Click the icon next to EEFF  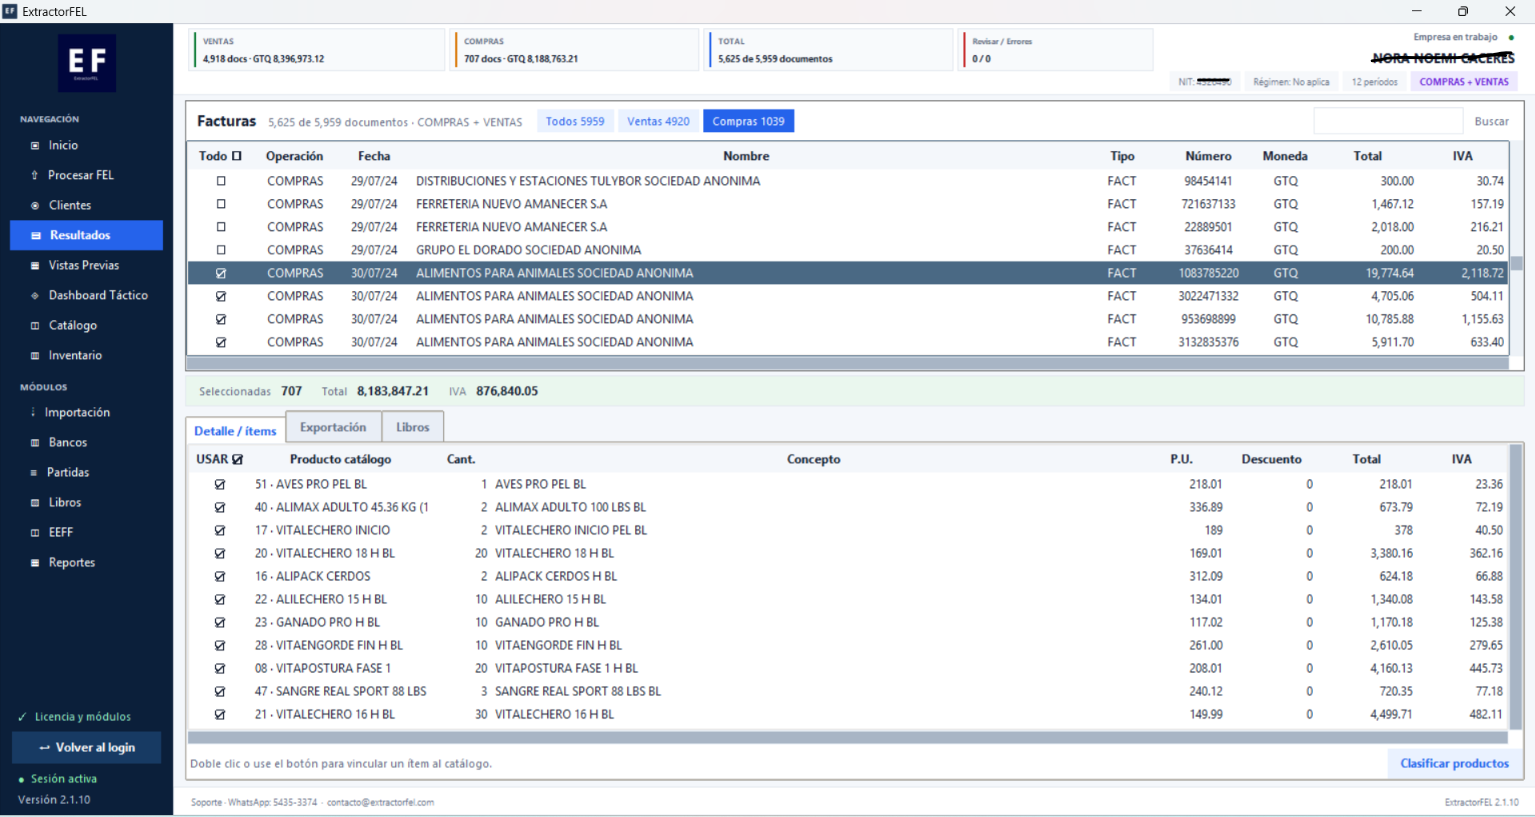click(x=35, y=533)
